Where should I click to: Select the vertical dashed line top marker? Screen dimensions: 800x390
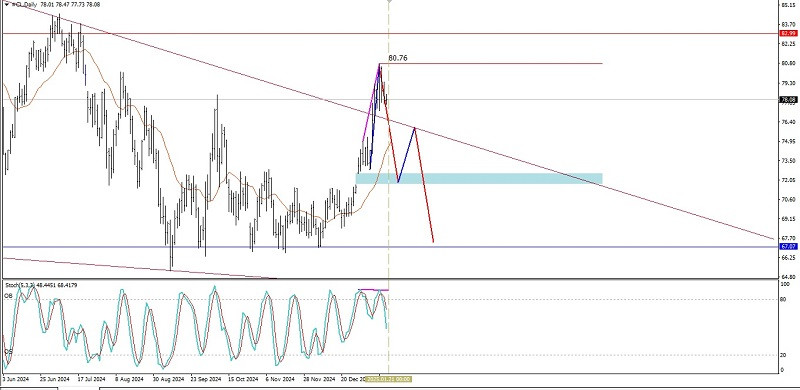389,2
